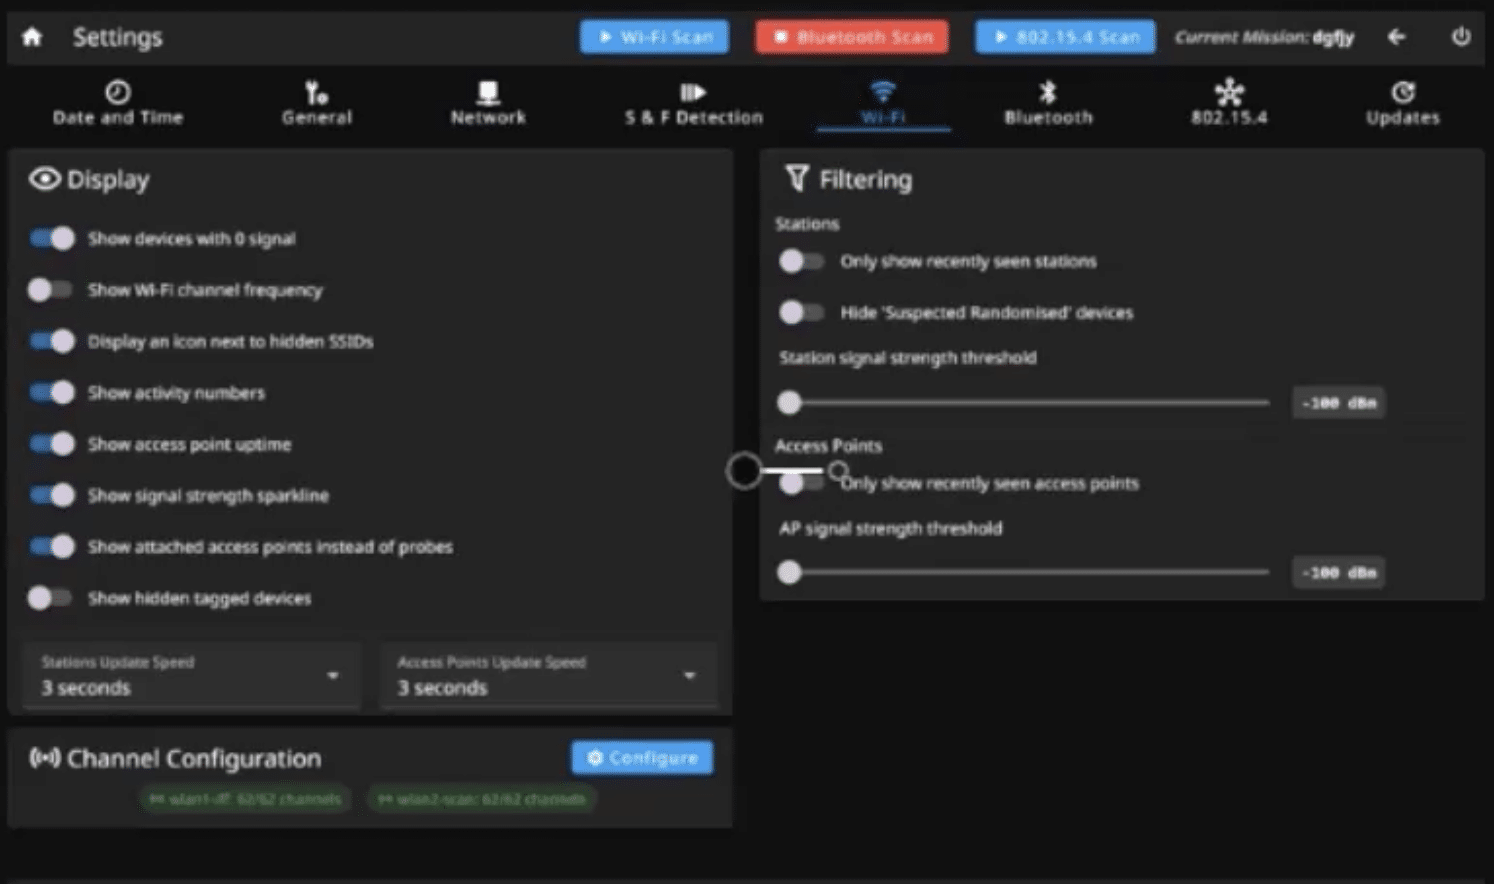Screen dimensions: 1494x884
Task: Click the Network computer icon
Action: pos(488,92)
